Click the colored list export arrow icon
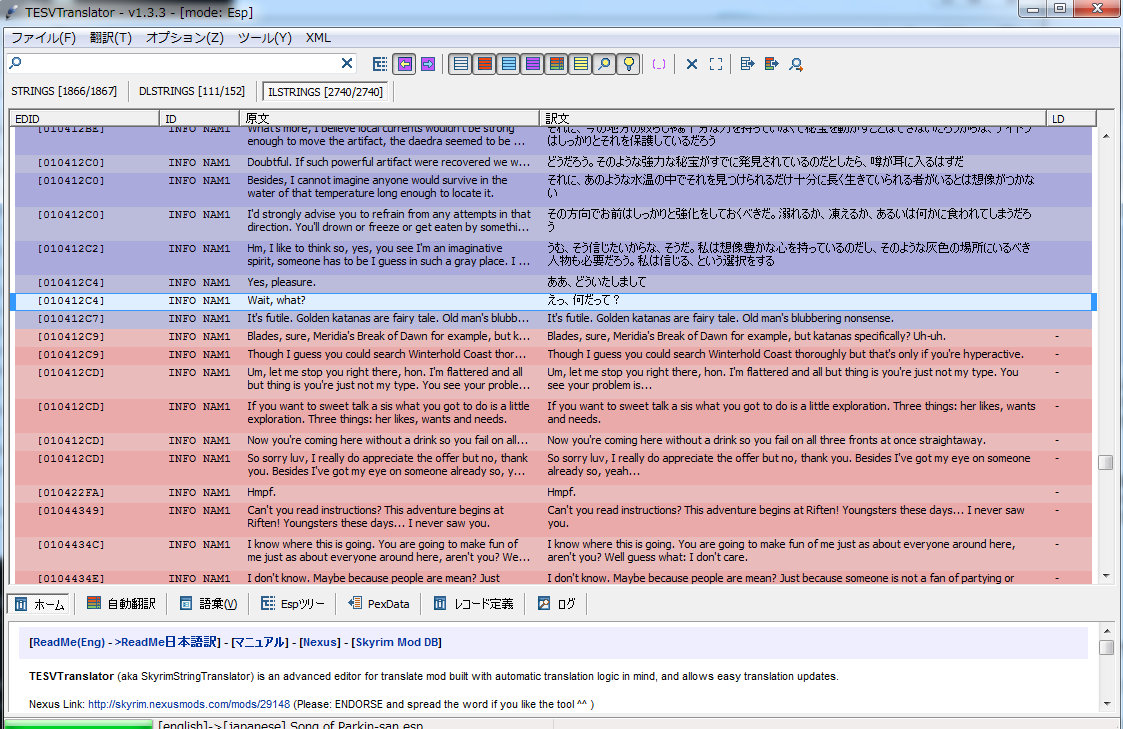The image size is (1123, 729). point(771,64)
